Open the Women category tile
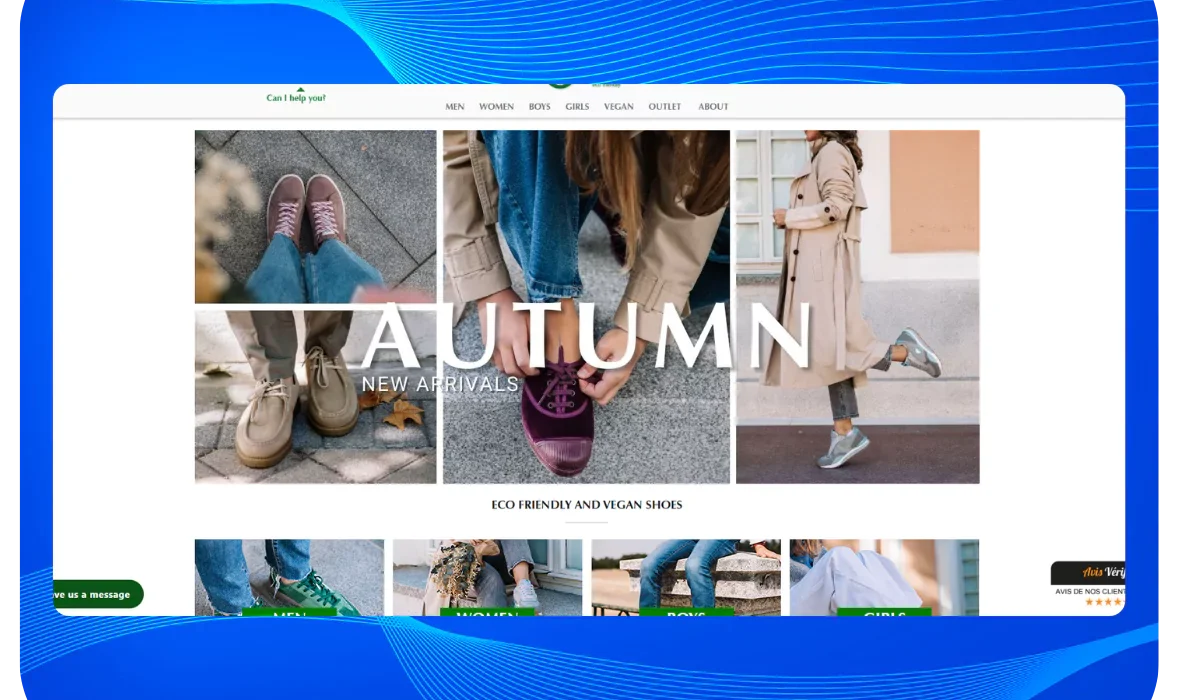This screenshot has width=1180, height=700. [x=487, y=577]
